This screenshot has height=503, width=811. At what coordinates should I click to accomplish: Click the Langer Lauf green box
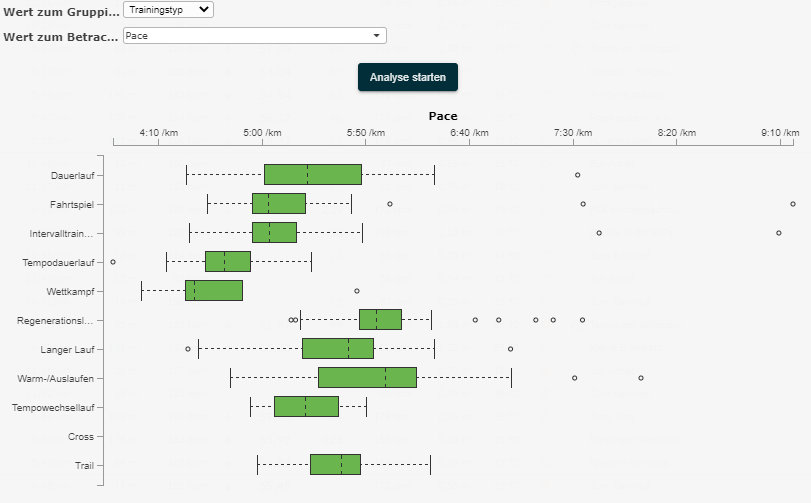pyautogui.click(x=337, y=348)
